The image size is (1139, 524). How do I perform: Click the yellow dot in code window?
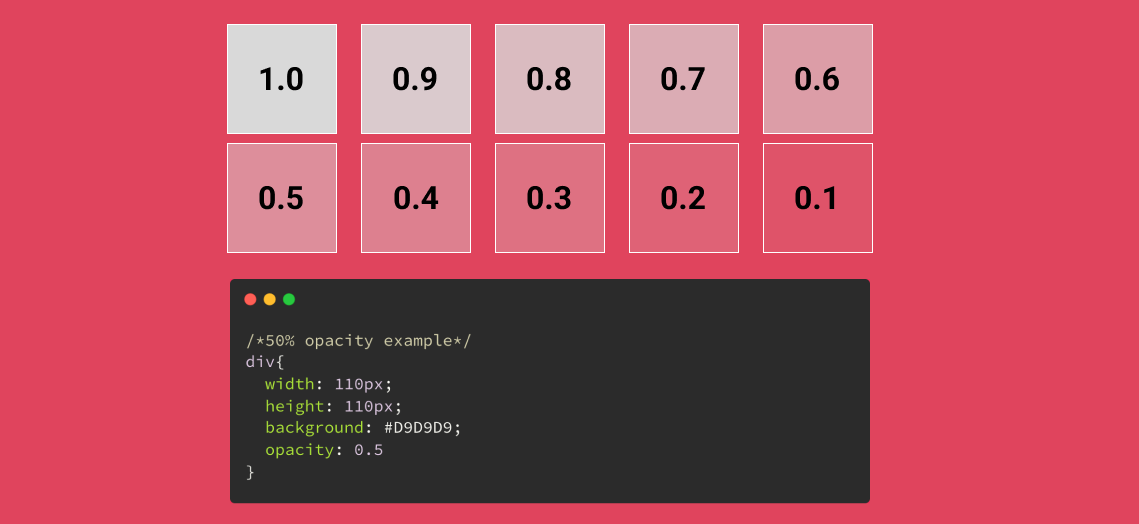(x=270, y=299)
